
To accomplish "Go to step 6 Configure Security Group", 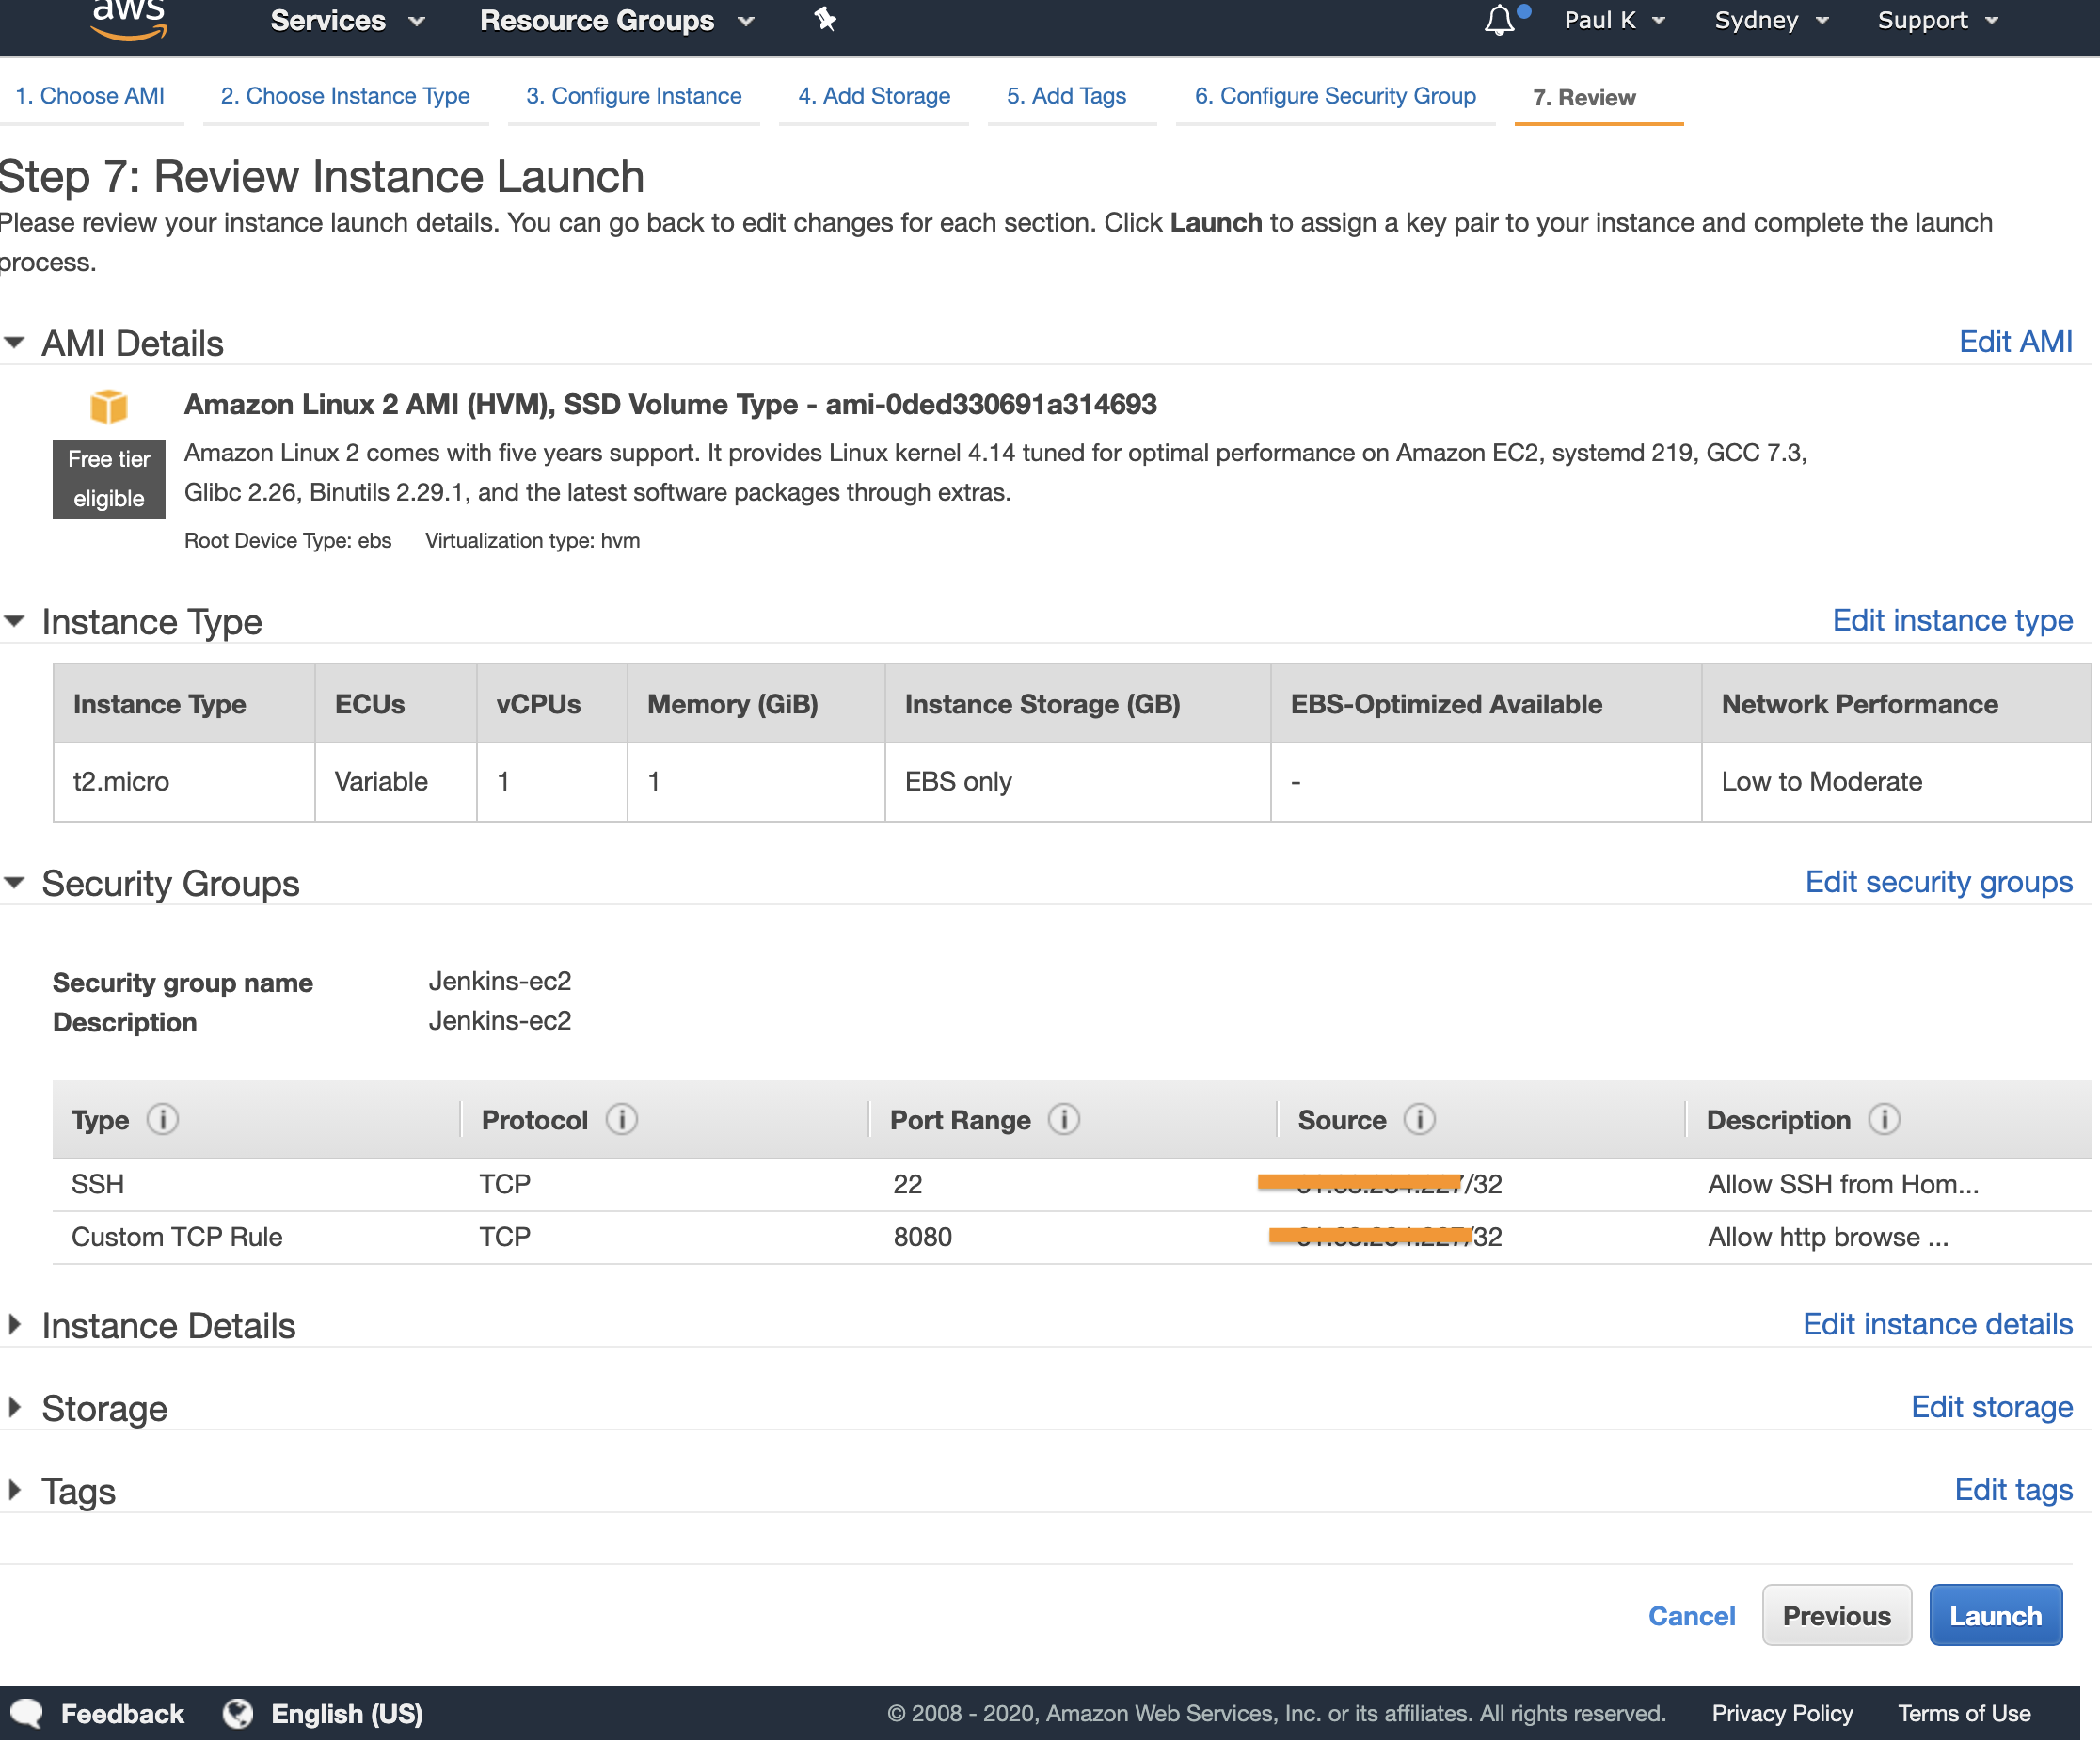I will [x=1335, y=96].
